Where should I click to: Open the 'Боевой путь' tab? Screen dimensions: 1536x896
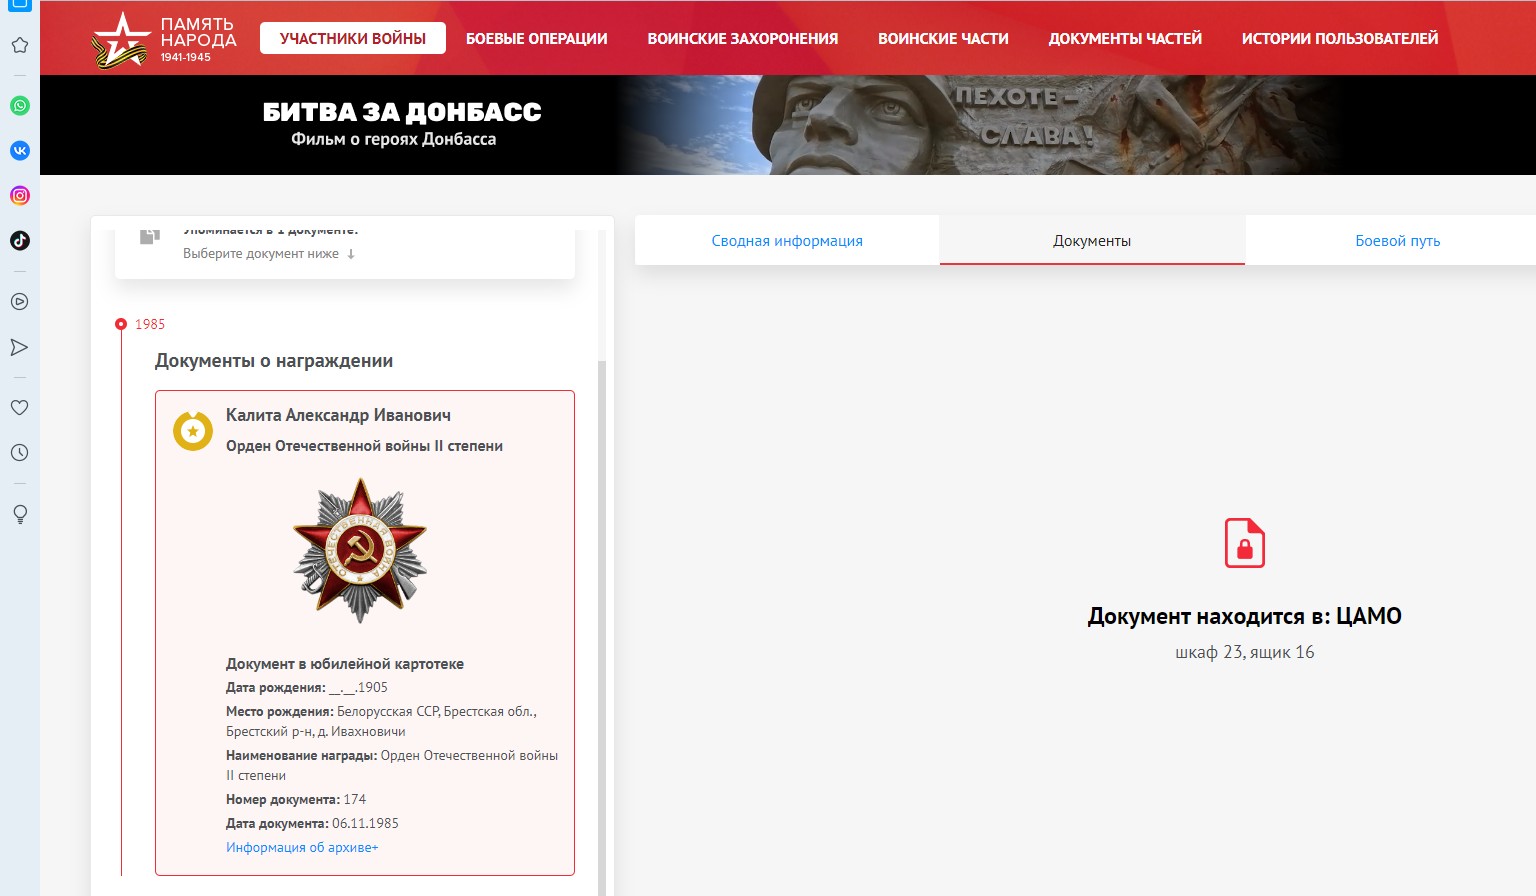point(1397,241)
